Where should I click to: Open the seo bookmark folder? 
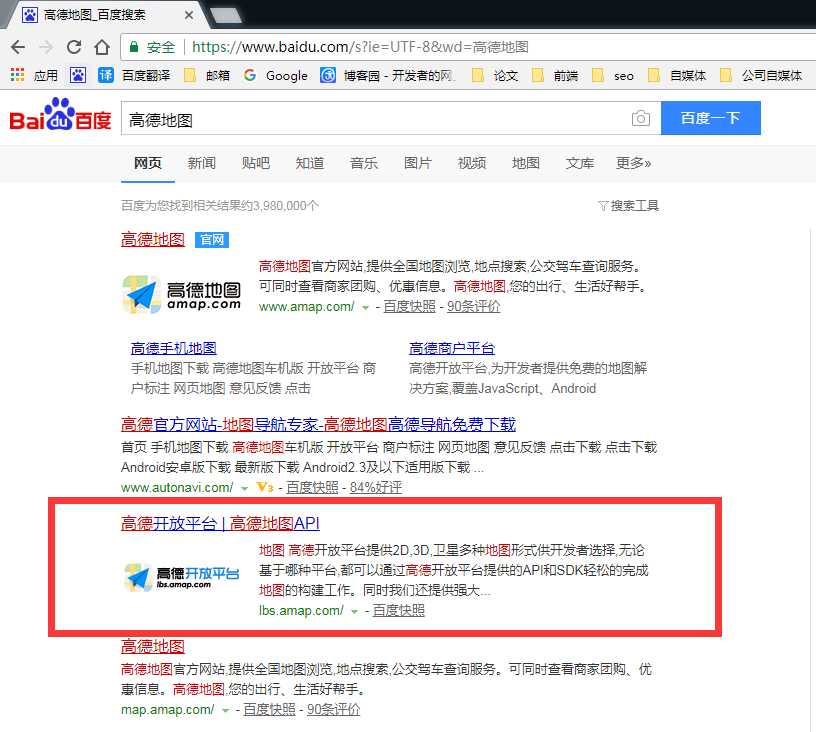[x=613, y=75]
